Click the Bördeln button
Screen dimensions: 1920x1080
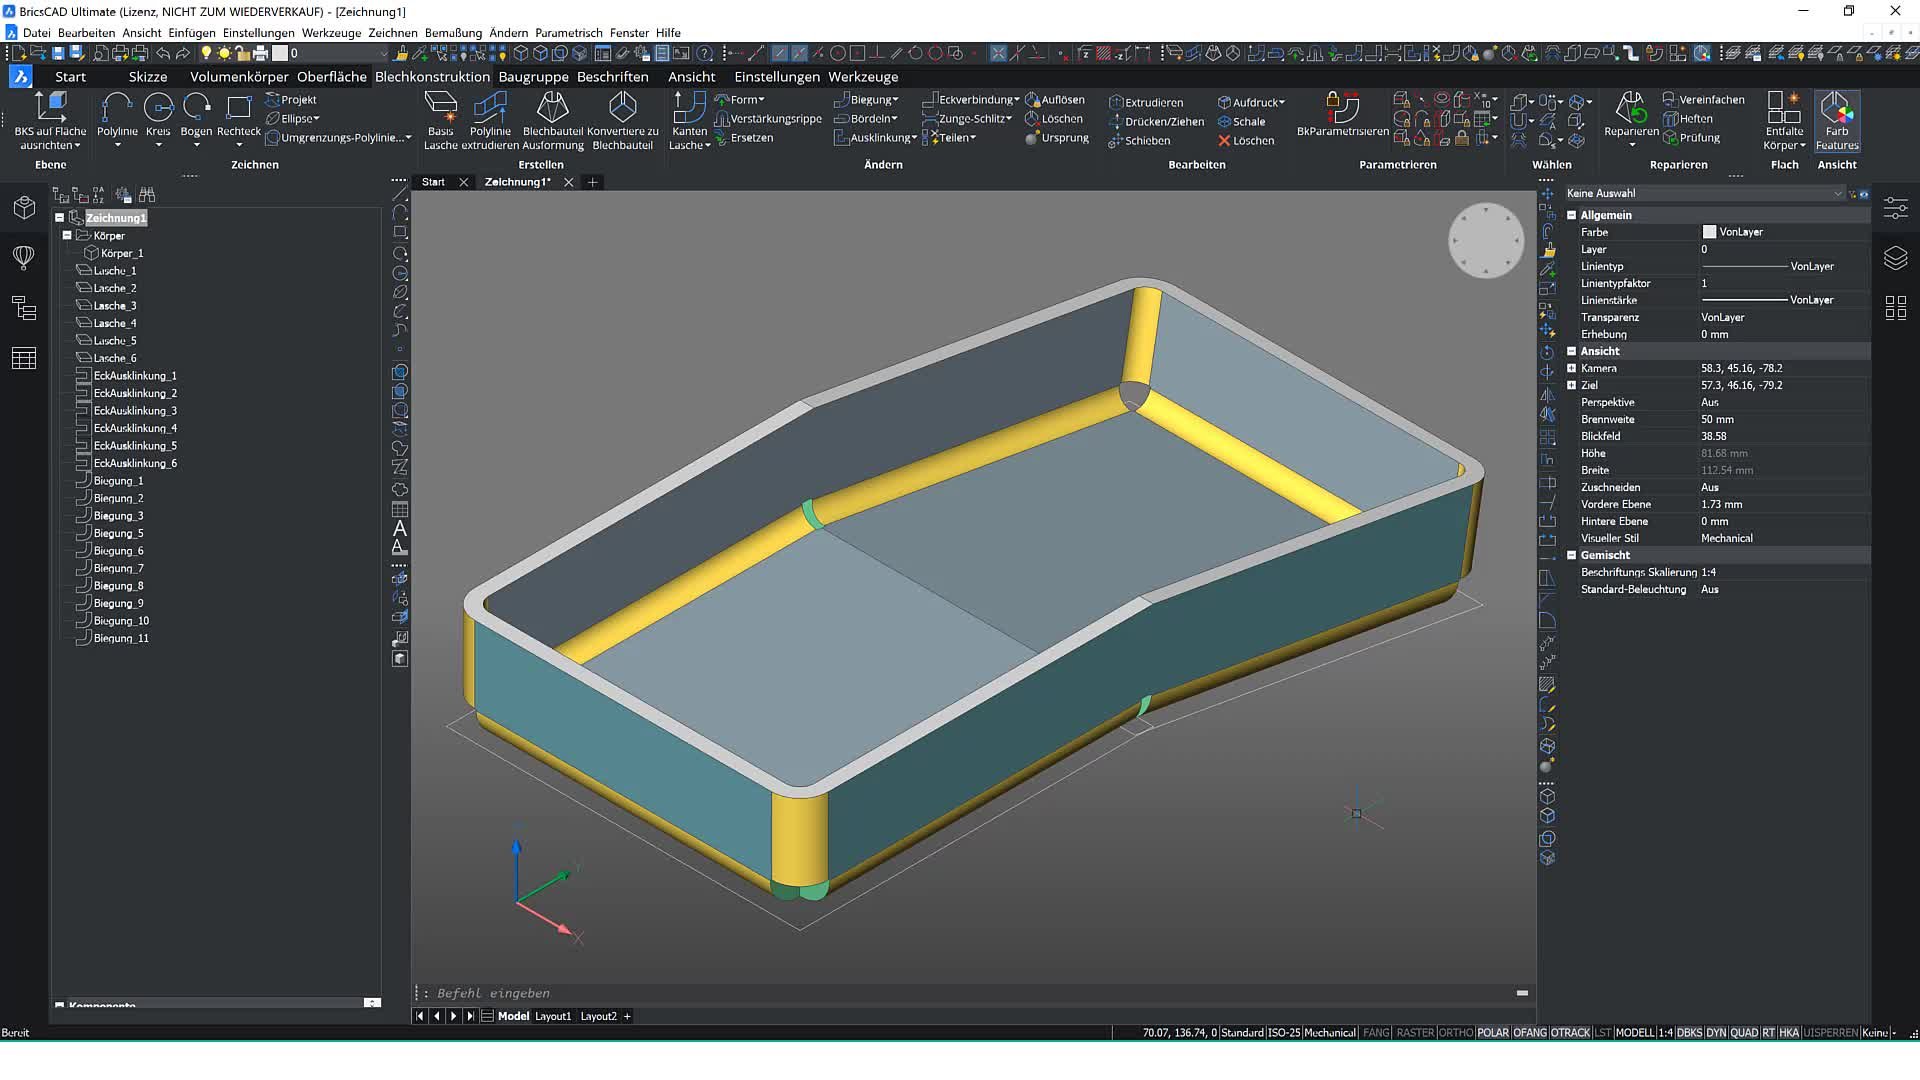tap(866, 119)
